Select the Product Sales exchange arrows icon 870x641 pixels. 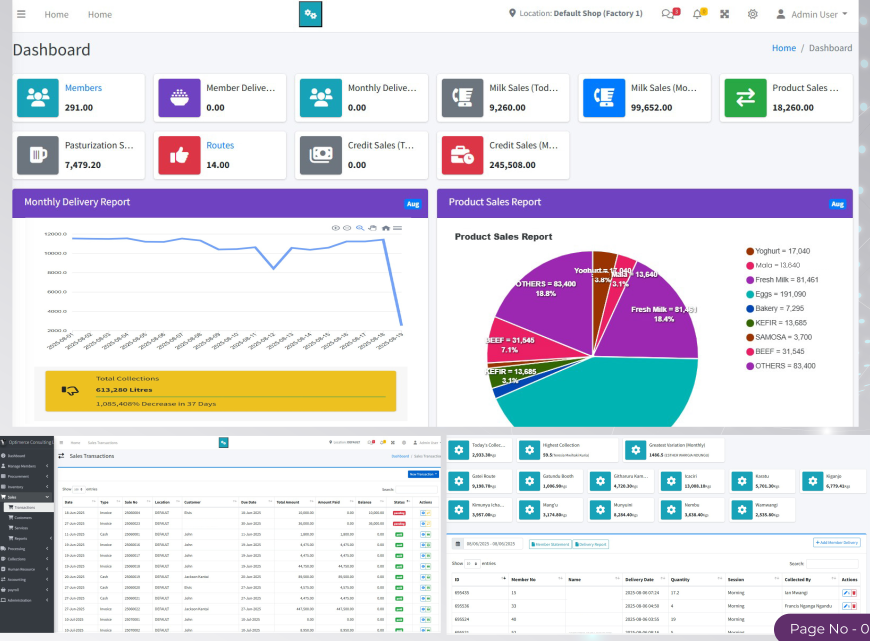tap(745, 97)
